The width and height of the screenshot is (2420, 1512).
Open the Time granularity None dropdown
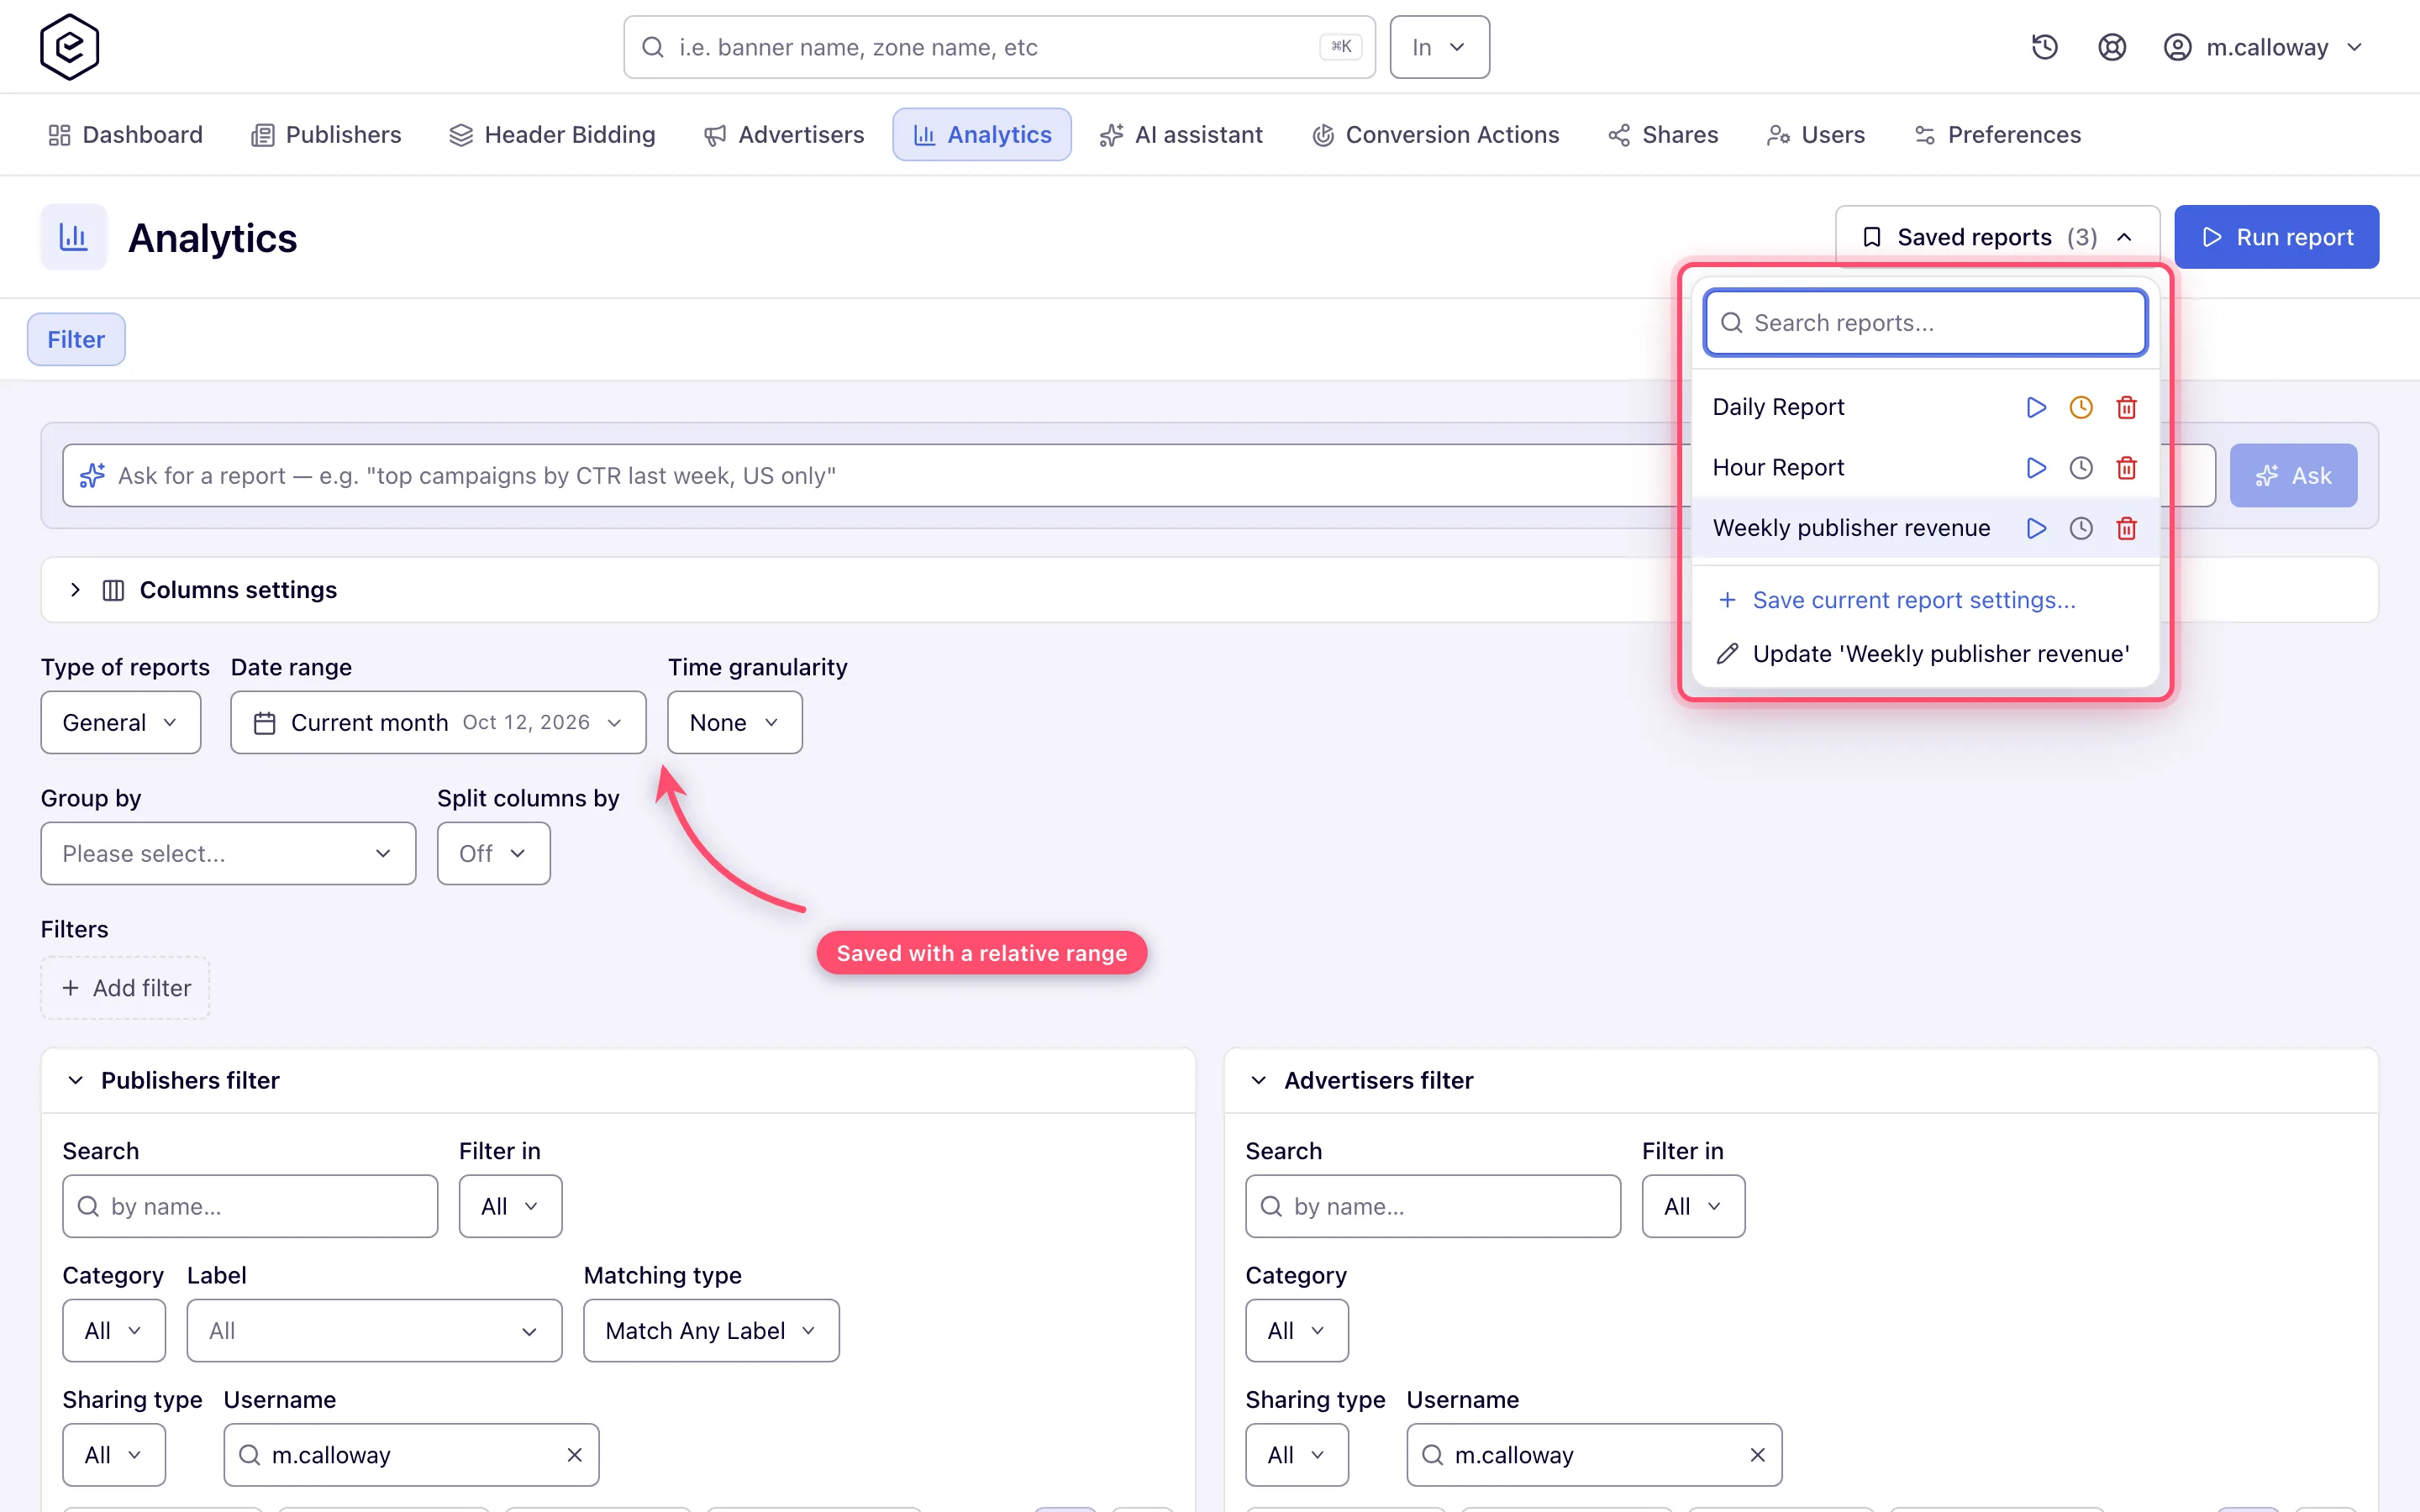point(735,722)
